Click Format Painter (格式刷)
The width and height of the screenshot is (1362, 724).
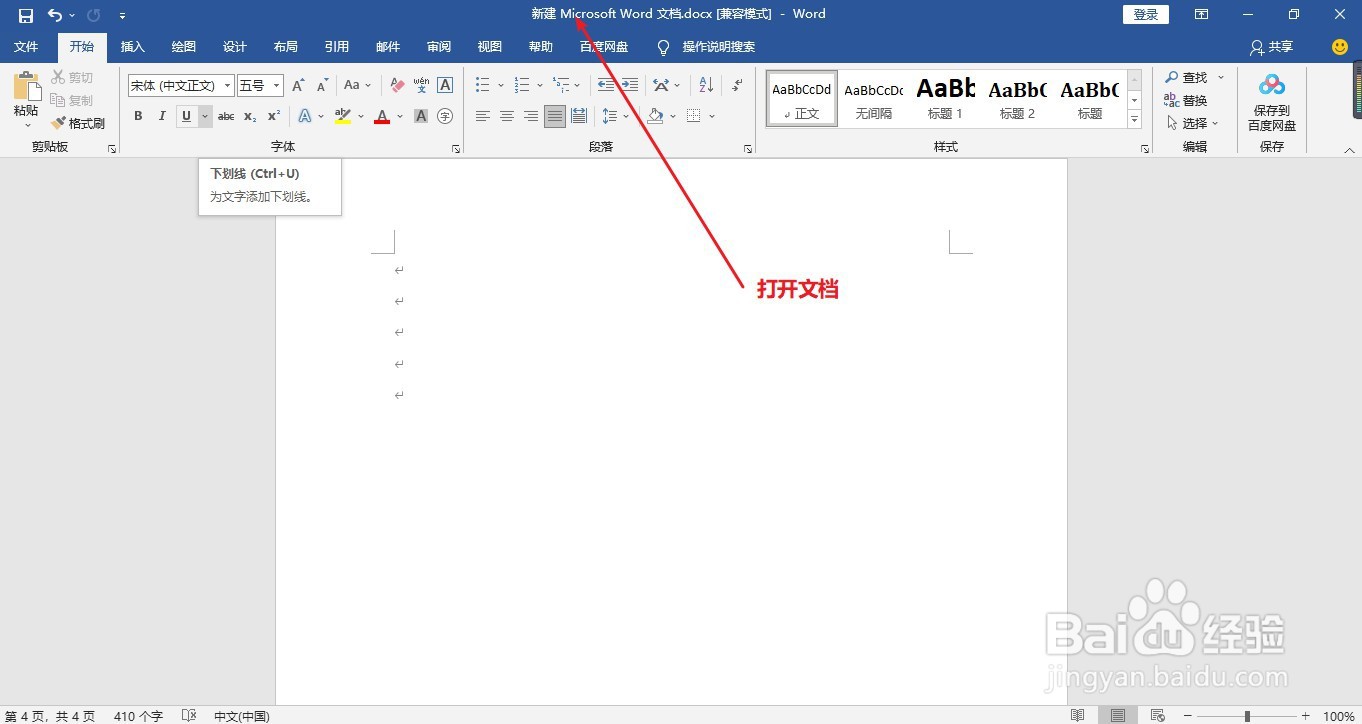coord(77,123)
